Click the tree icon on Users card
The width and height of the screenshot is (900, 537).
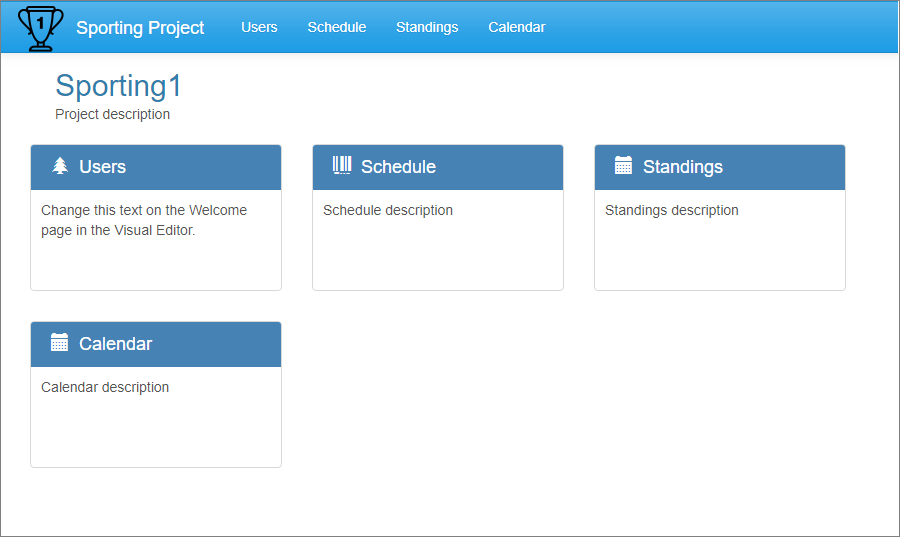click(60, 166)
